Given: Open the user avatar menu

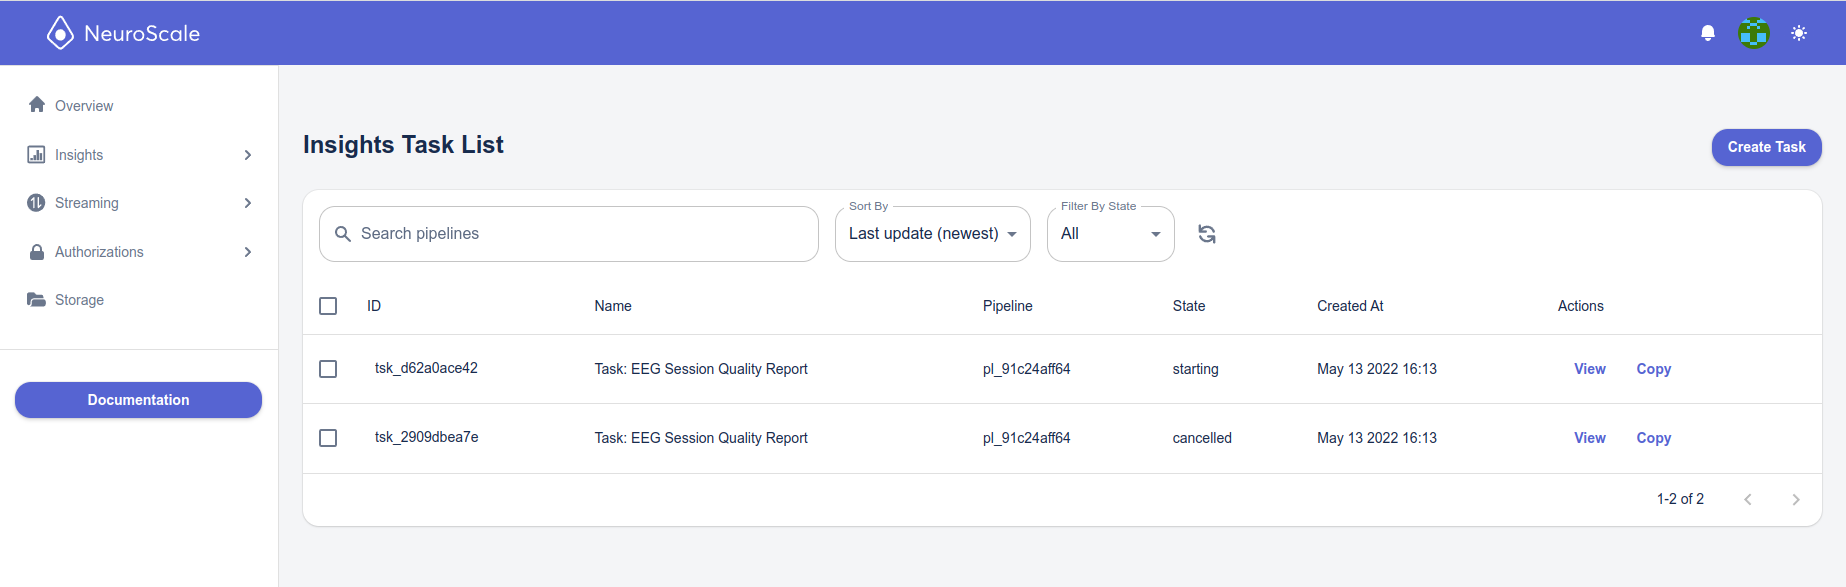Looking at the screenshot, I should click(1754, 33).
